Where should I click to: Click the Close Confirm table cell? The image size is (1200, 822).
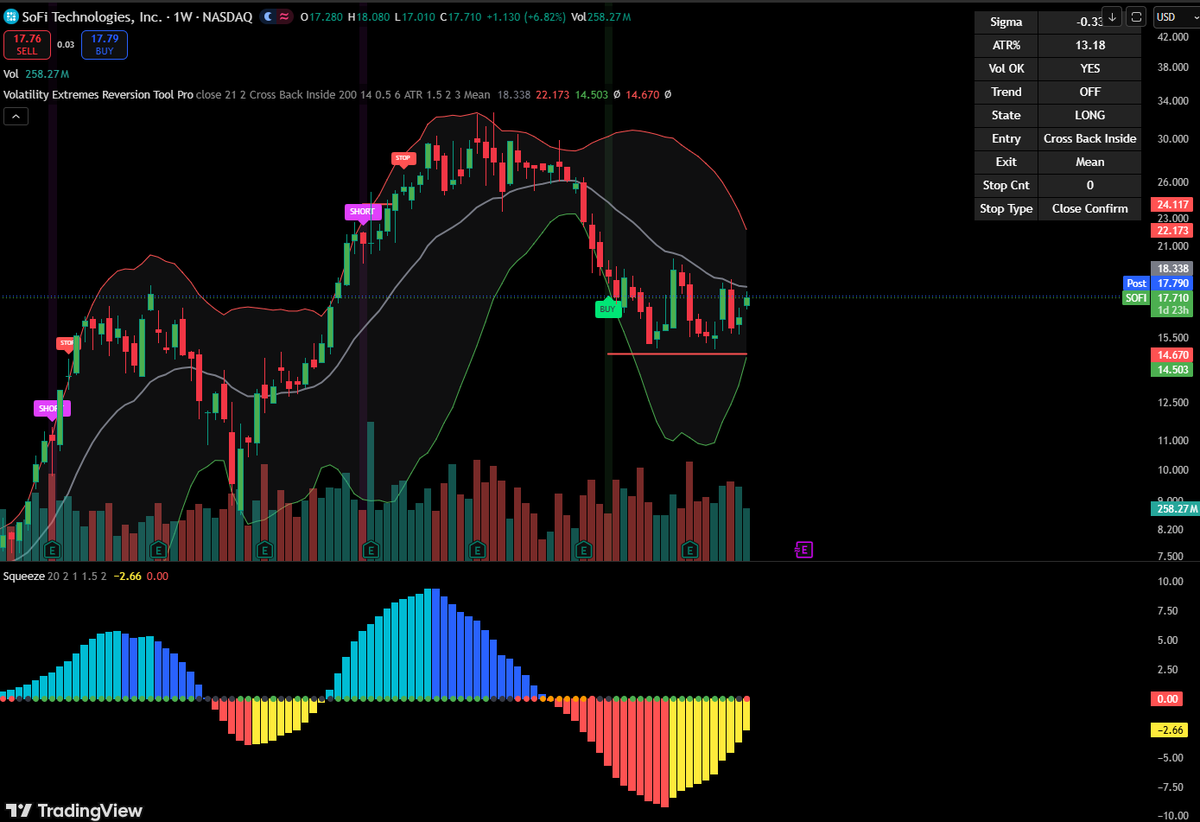click(x=1090, y=209)
